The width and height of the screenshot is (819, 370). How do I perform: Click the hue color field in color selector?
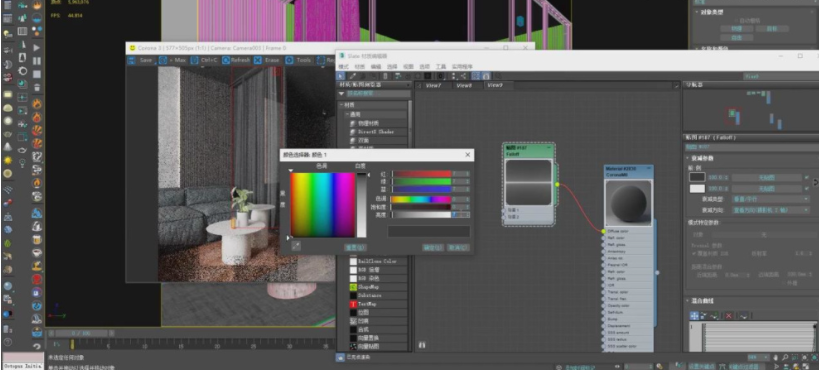coord(322,205)
